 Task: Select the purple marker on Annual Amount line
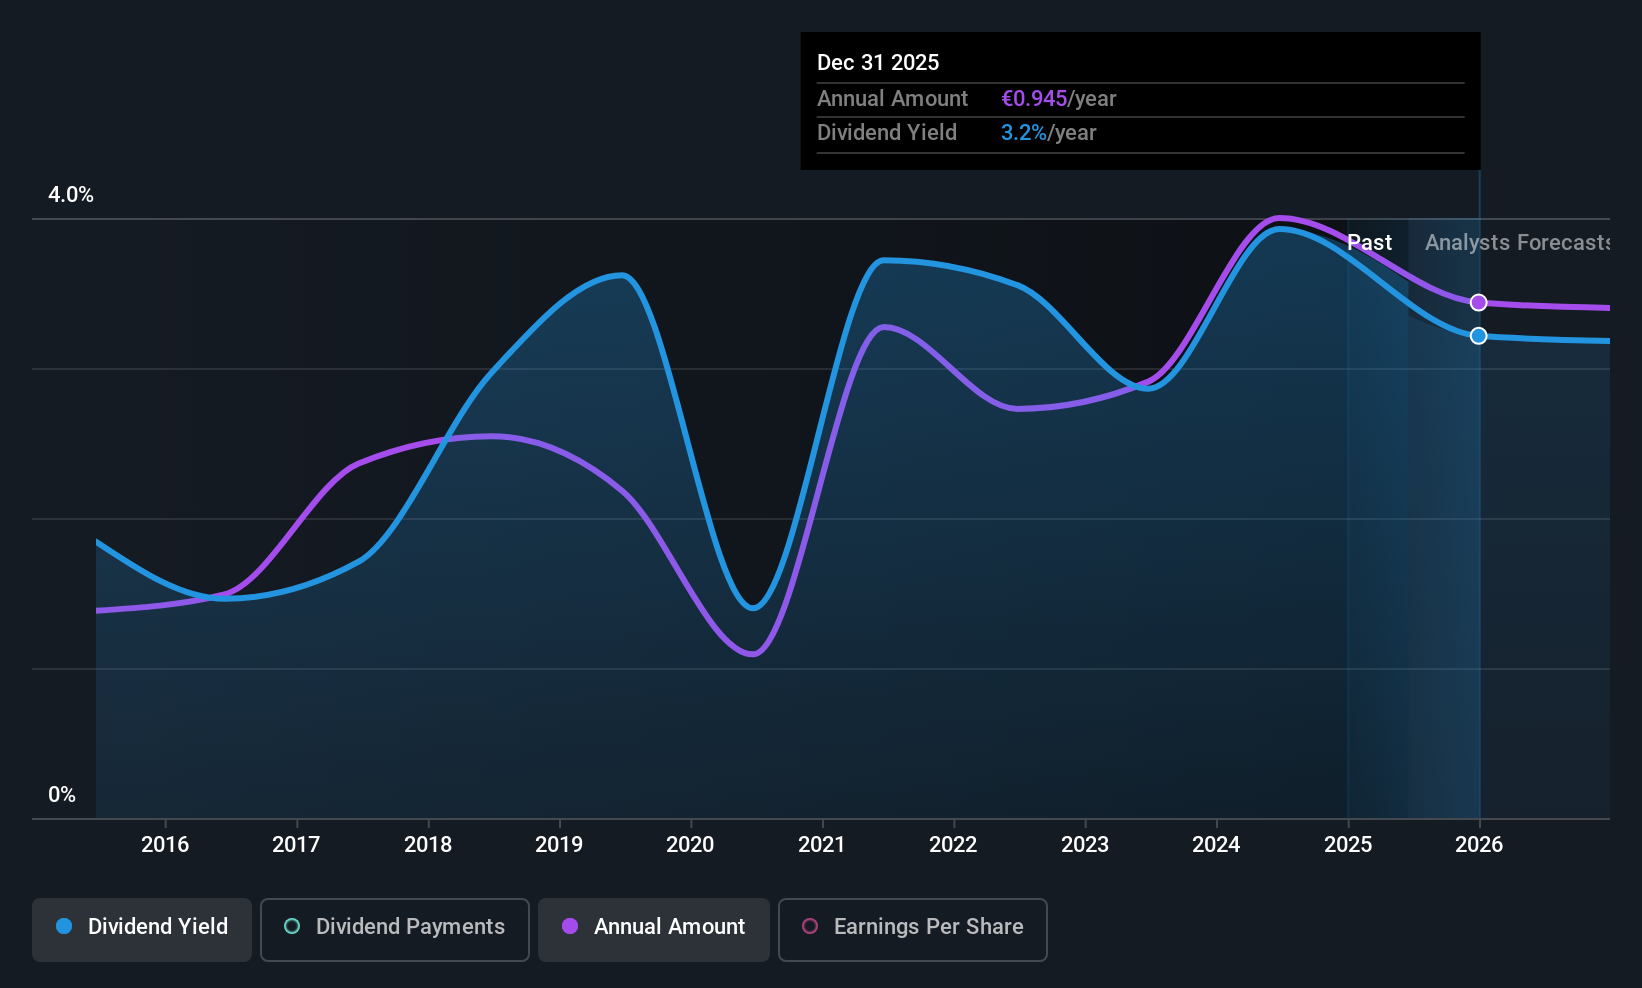point(1478,303)
